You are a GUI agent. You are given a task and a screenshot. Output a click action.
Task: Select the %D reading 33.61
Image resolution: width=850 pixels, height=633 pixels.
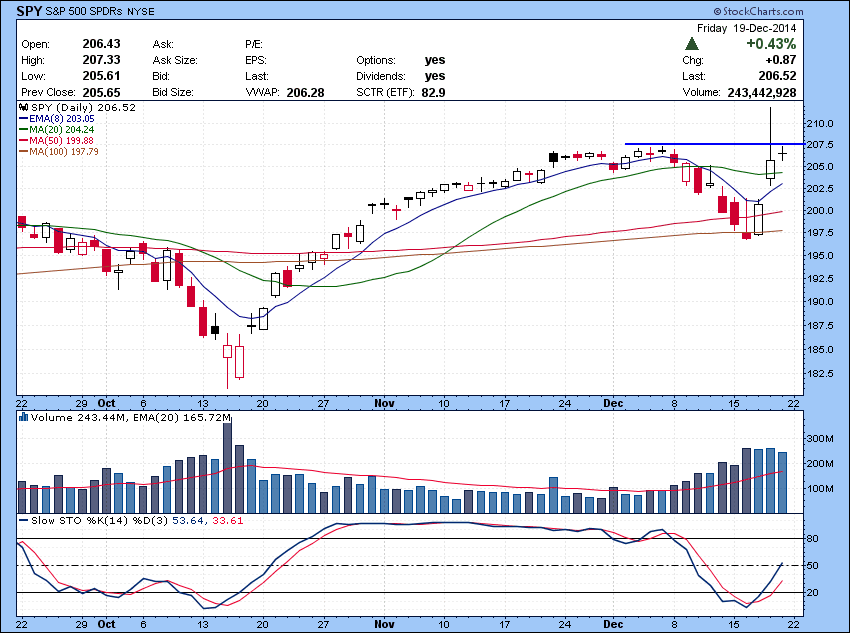(x=227, y=520)
